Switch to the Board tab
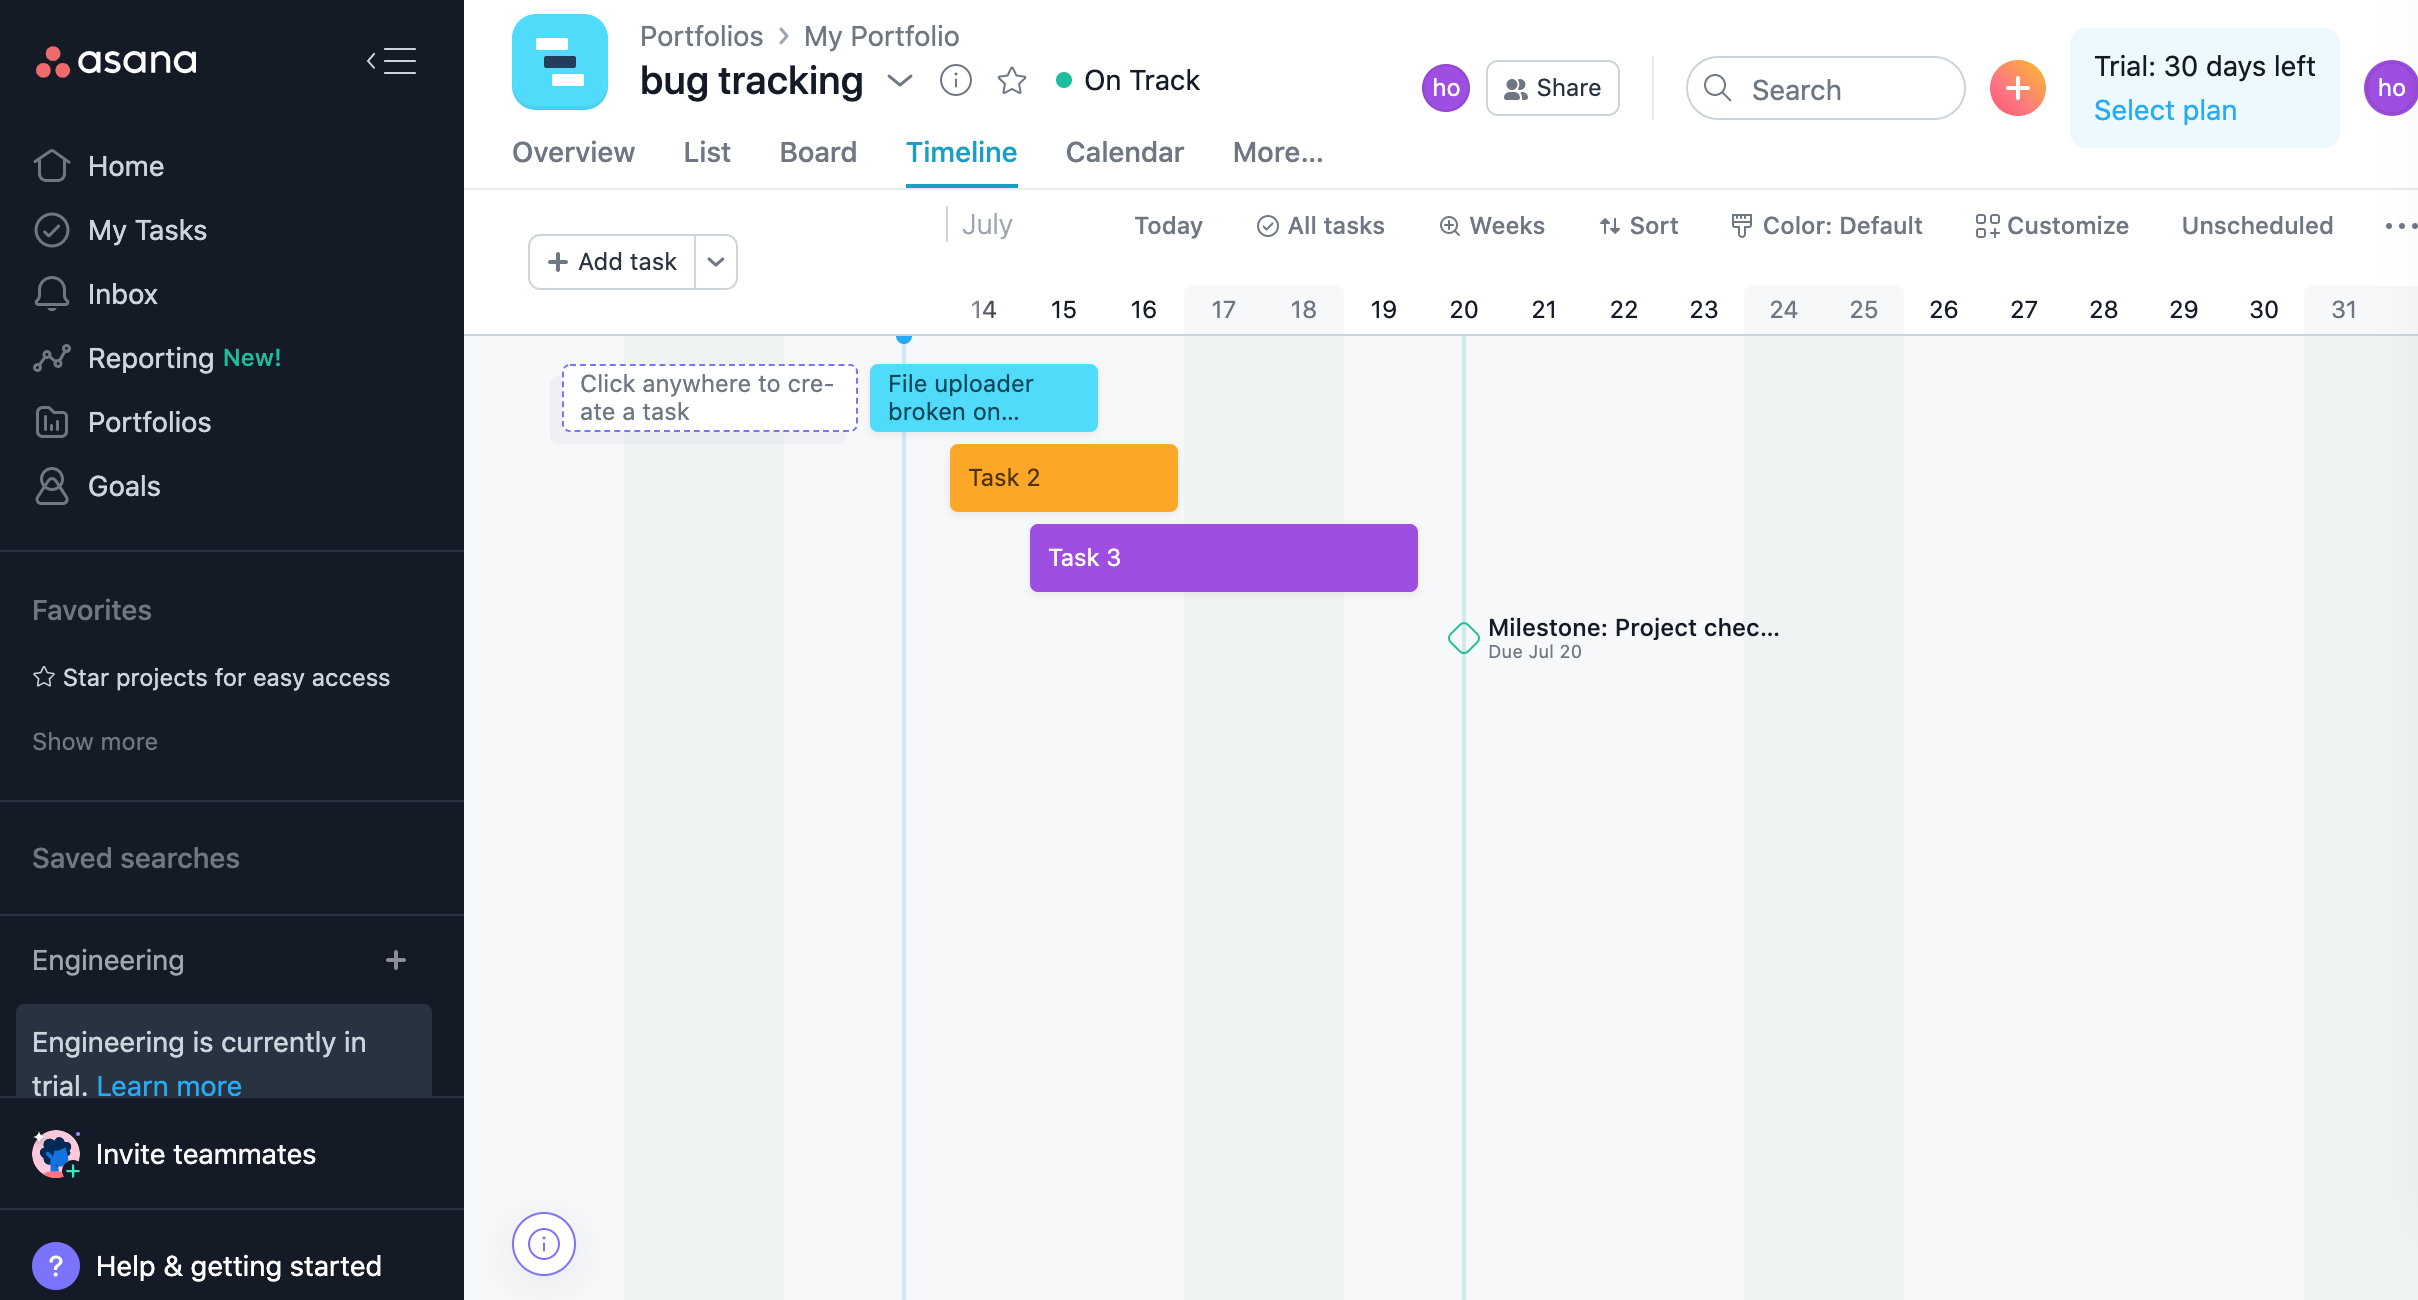2418x1300 pixels. (x=818, y=152)
